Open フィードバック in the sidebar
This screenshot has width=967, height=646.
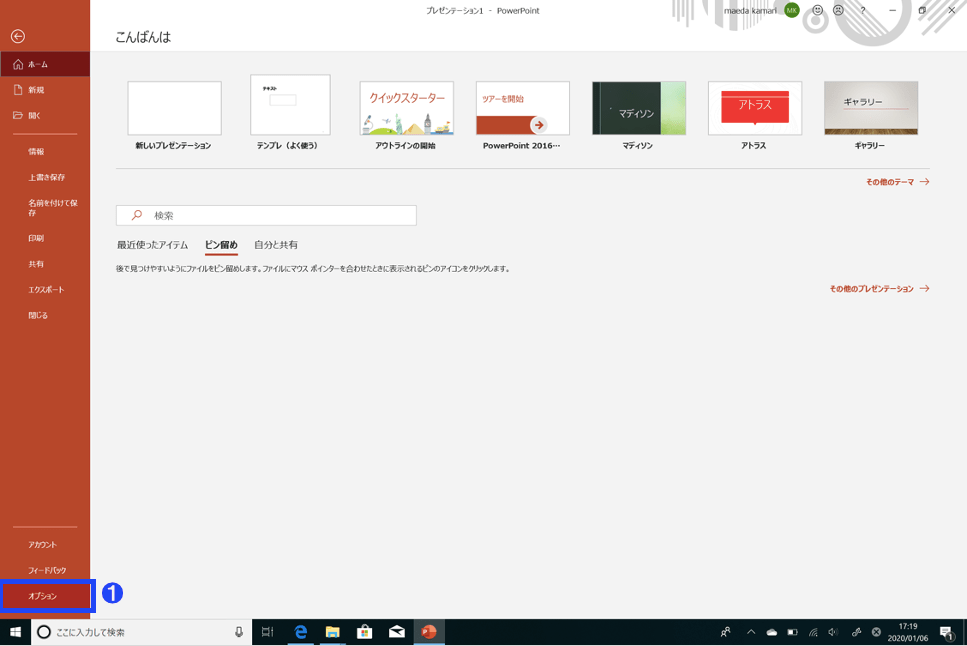(45, 571)
